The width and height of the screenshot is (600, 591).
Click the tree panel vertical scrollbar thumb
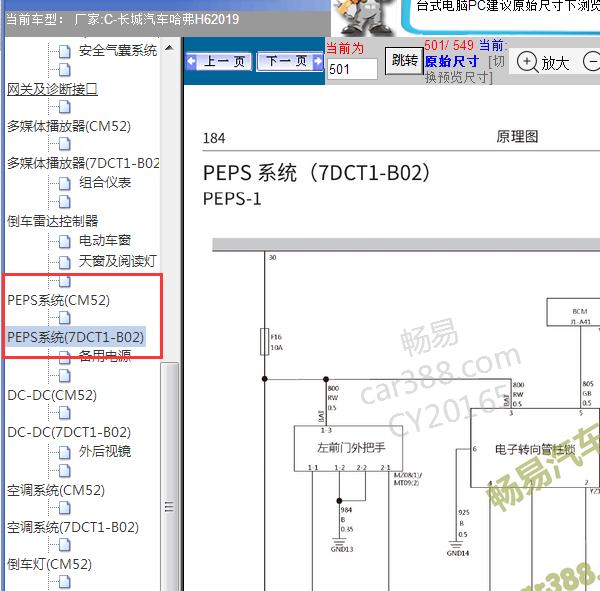[x=170, y=476]
